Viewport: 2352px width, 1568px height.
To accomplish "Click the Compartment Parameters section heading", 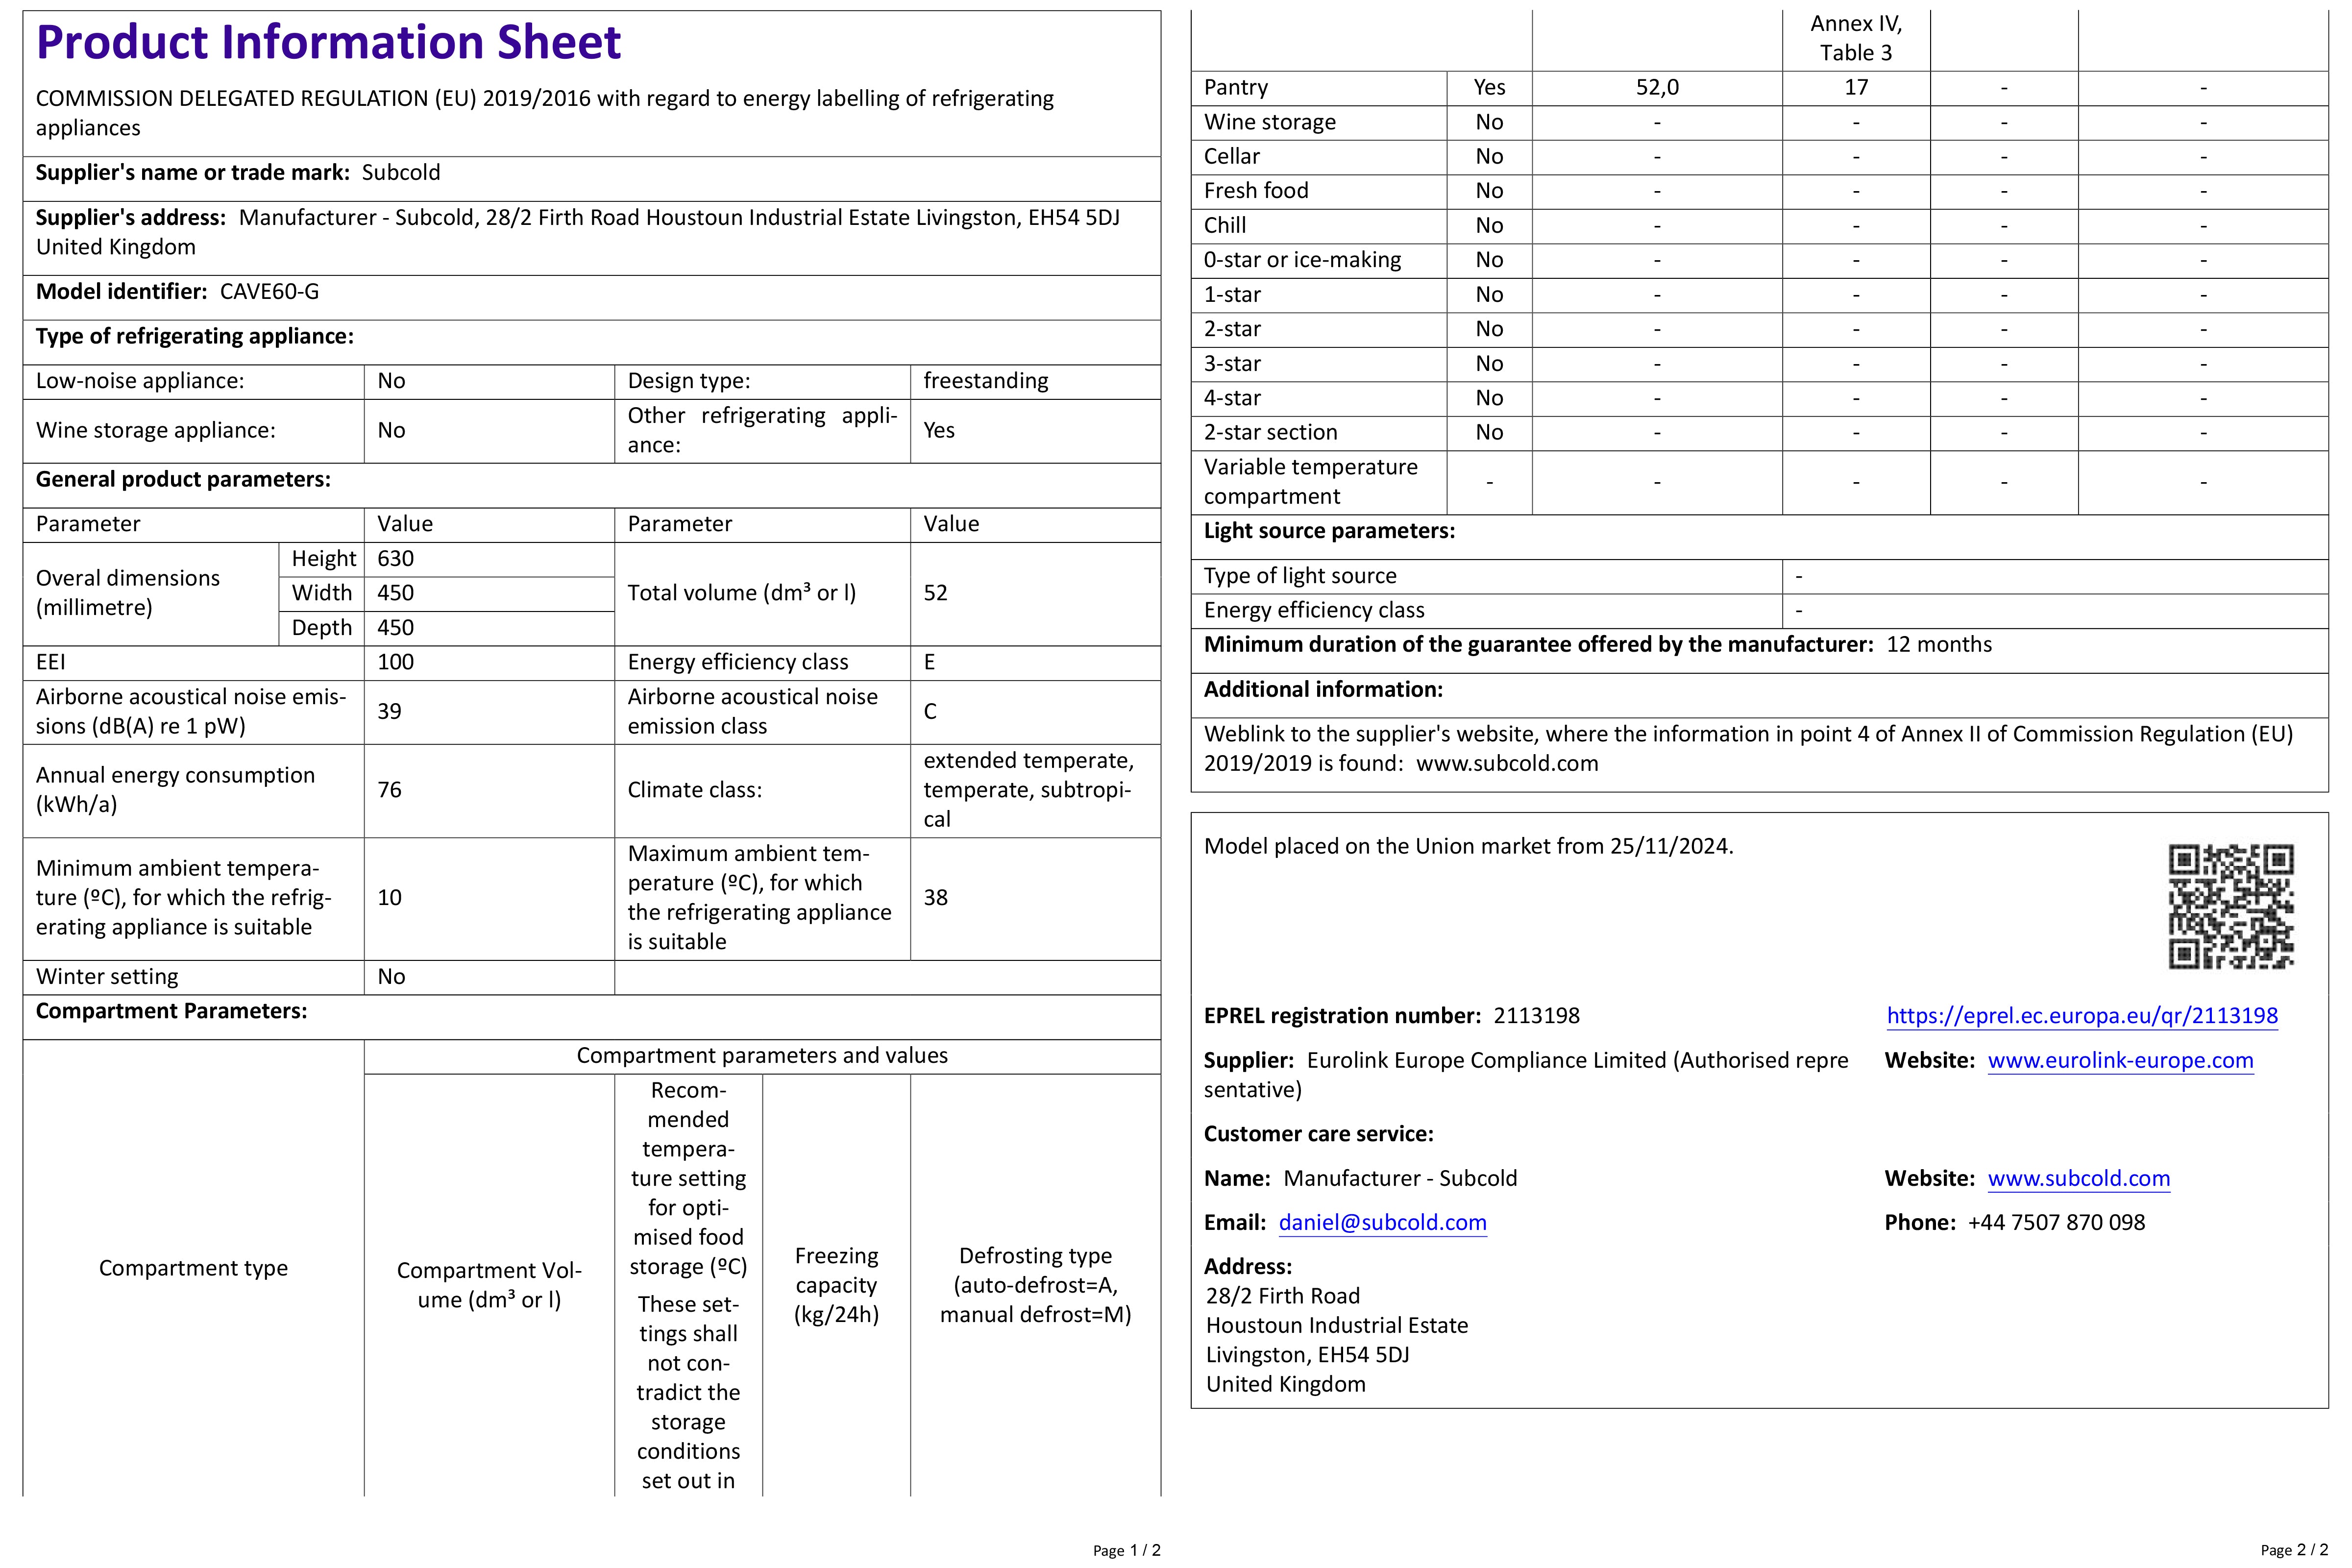I will pos(171,1011).
